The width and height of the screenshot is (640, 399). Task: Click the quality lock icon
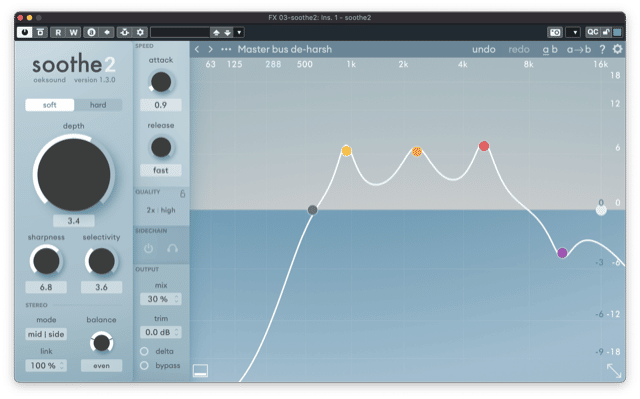182,193
